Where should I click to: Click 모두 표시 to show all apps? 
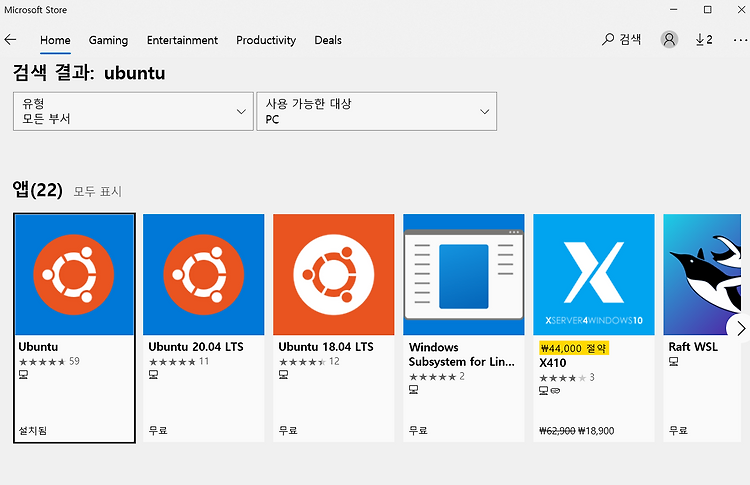coord(98,192)
